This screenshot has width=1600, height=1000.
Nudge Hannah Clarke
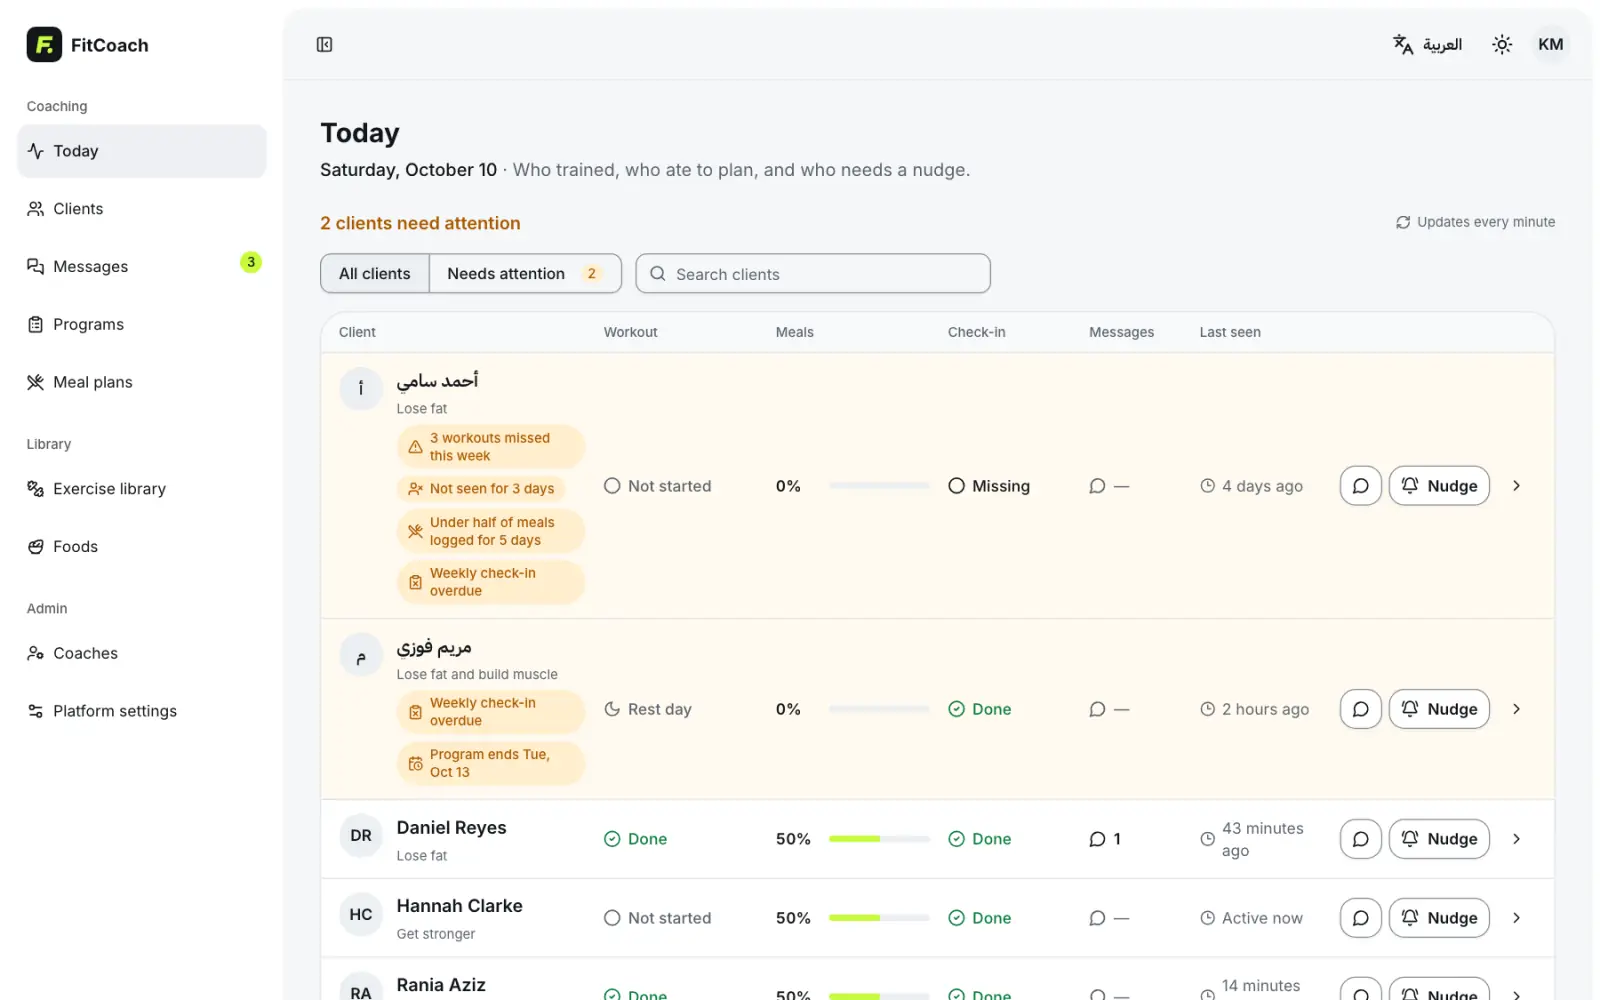point(1439,918)
